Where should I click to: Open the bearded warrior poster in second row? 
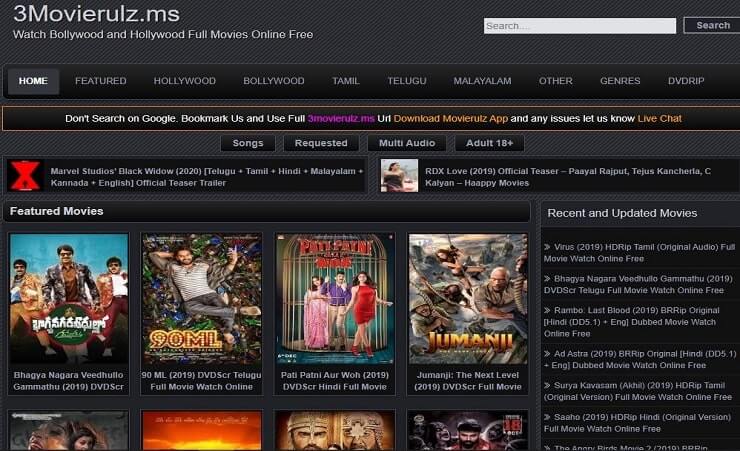click(x=335, y=431)
